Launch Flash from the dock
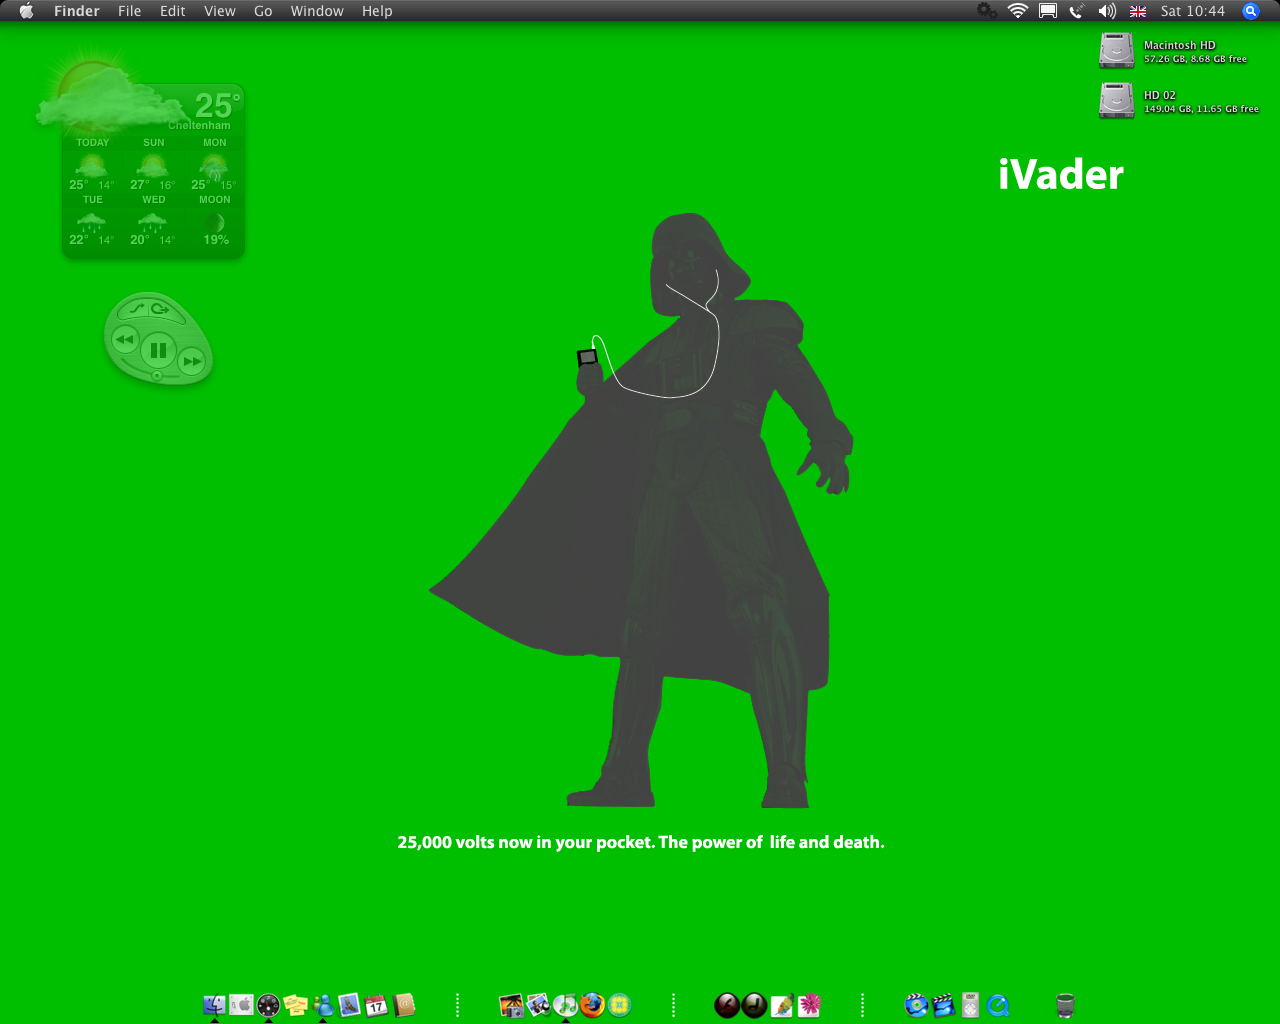This screenshot has width=1280, height=1024. click(727, 1005)
